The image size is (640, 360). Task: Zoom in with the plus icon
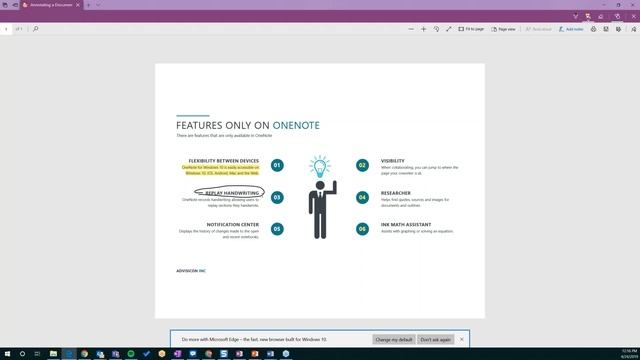point(423,29)
